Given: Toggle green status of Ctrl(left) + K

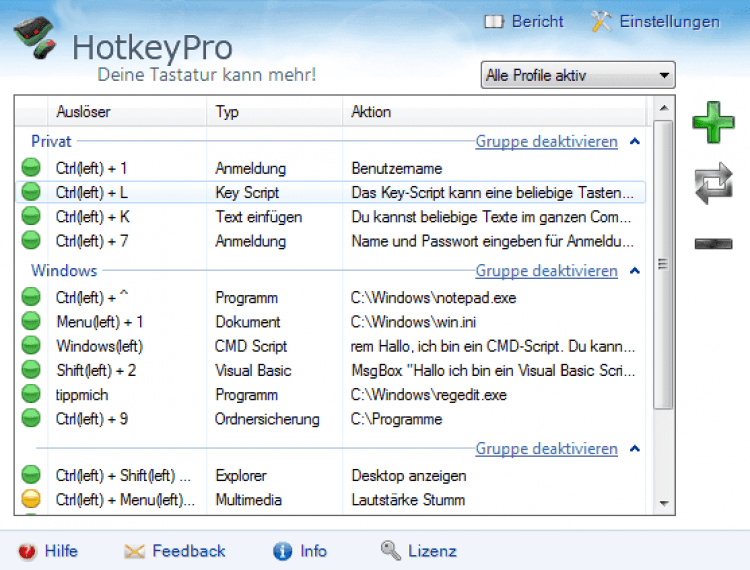Looking at the screenshot, I should (x=31, y=216).
